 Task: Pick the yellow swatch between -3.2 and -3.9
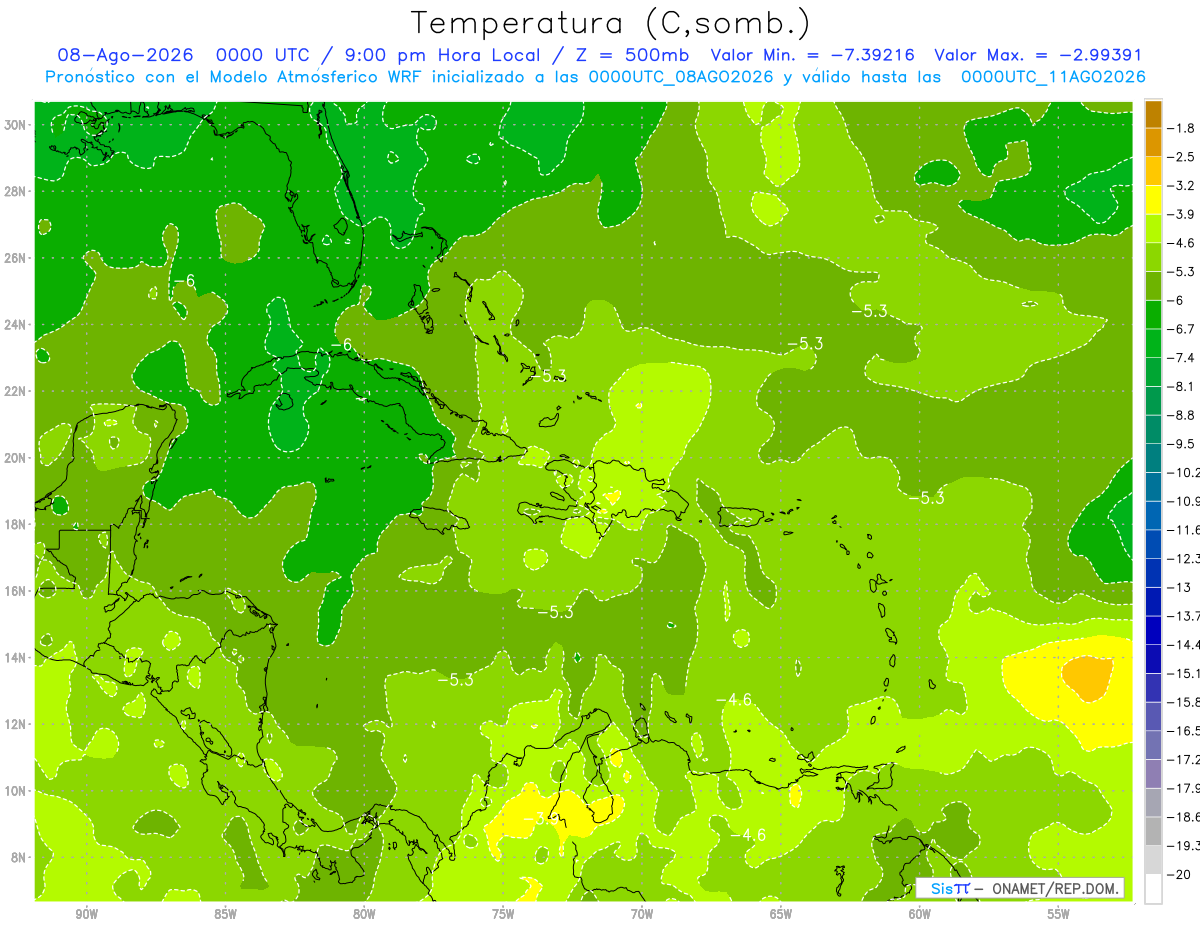coord(1153,200)
